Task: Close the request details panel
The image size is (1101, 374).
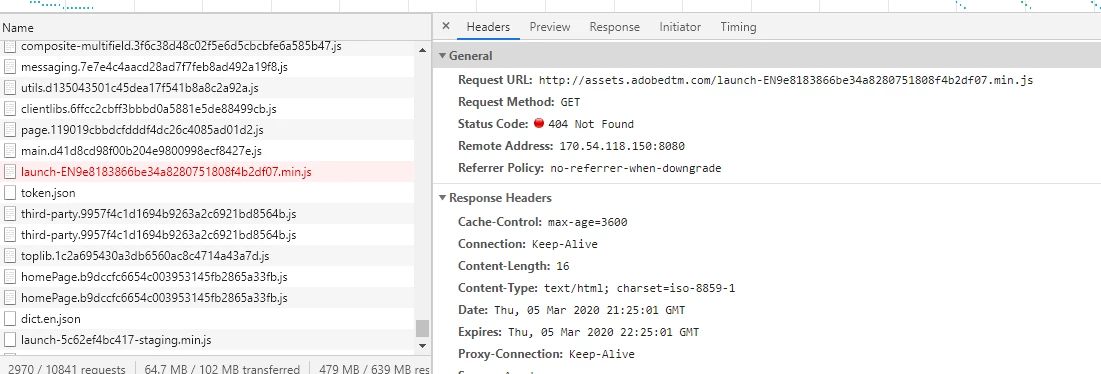Action: point(445,27)
